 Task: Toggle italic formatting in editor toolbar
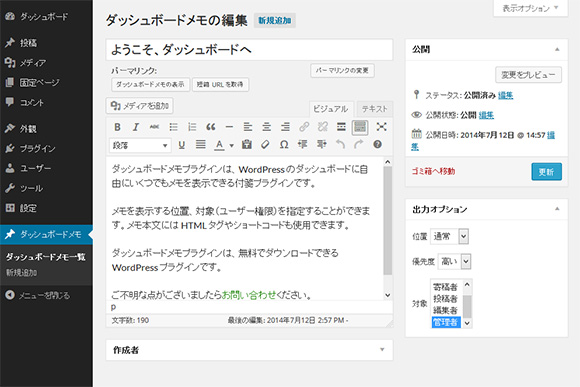pos(136,127)
